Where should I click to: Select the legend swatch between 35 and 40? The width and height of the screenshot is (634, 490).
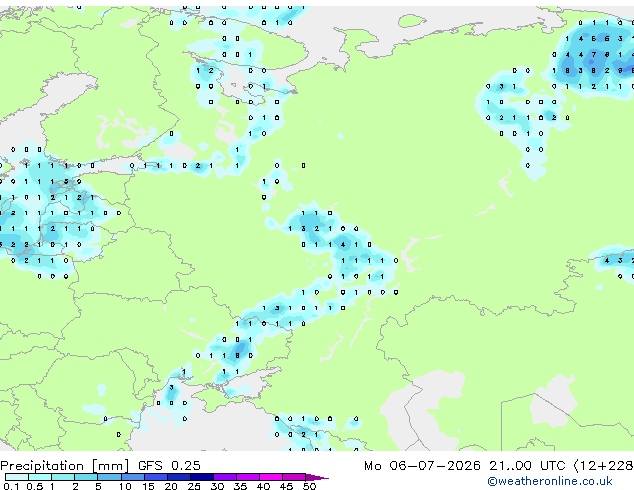pos(247,477)
